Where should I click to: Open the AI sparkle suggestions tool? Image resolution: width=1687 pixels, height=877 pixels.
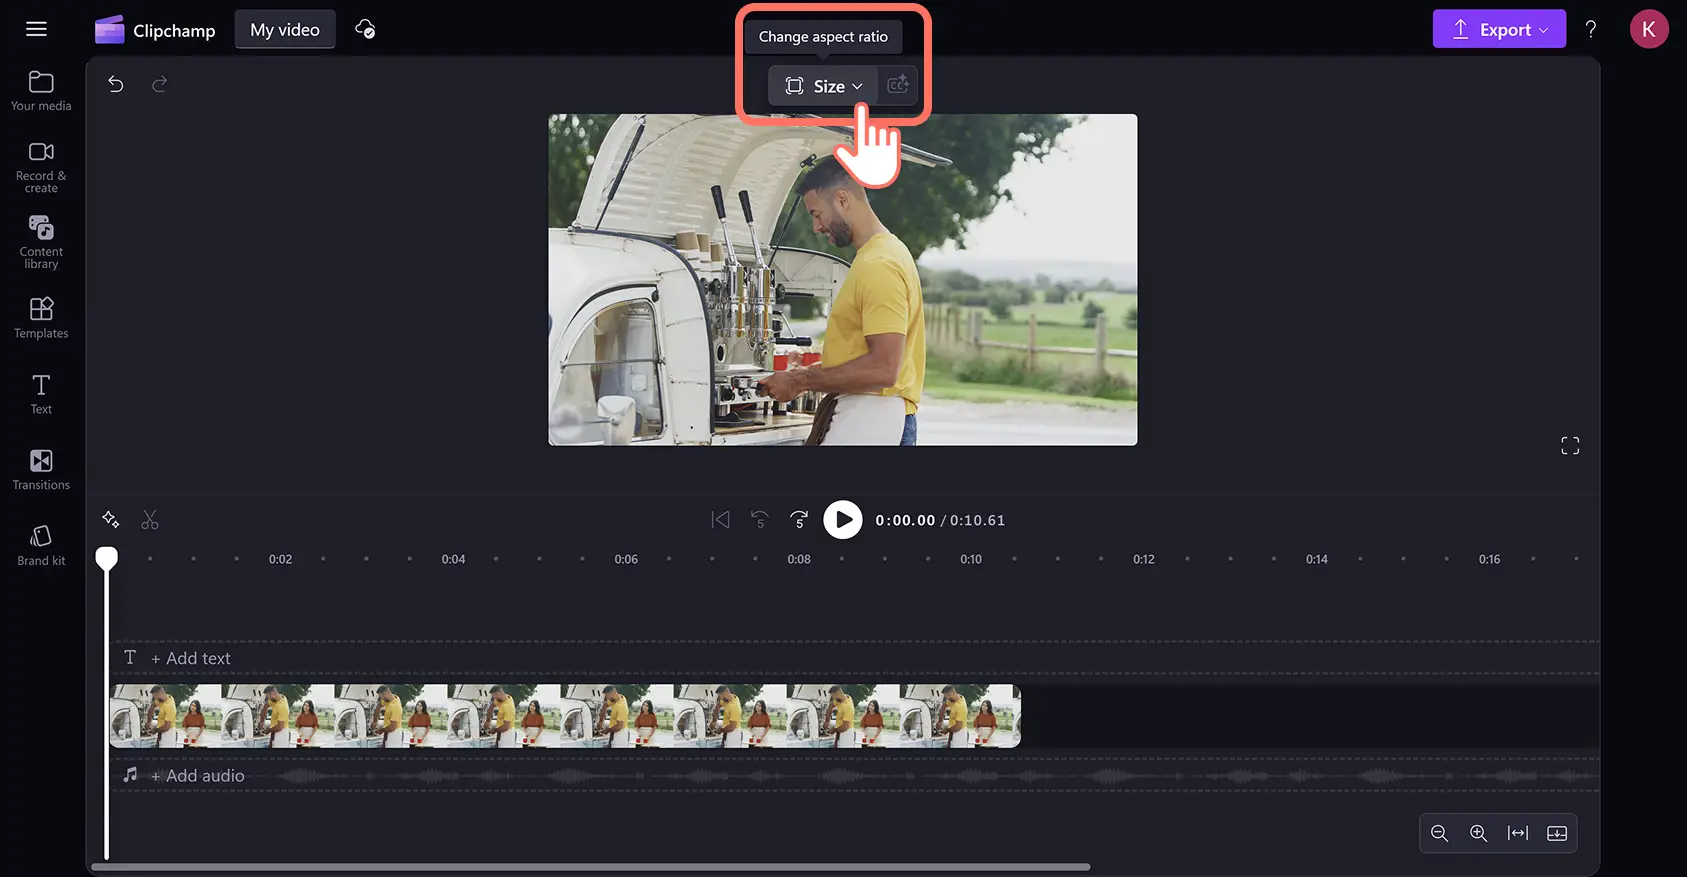[x=111, y=520]
